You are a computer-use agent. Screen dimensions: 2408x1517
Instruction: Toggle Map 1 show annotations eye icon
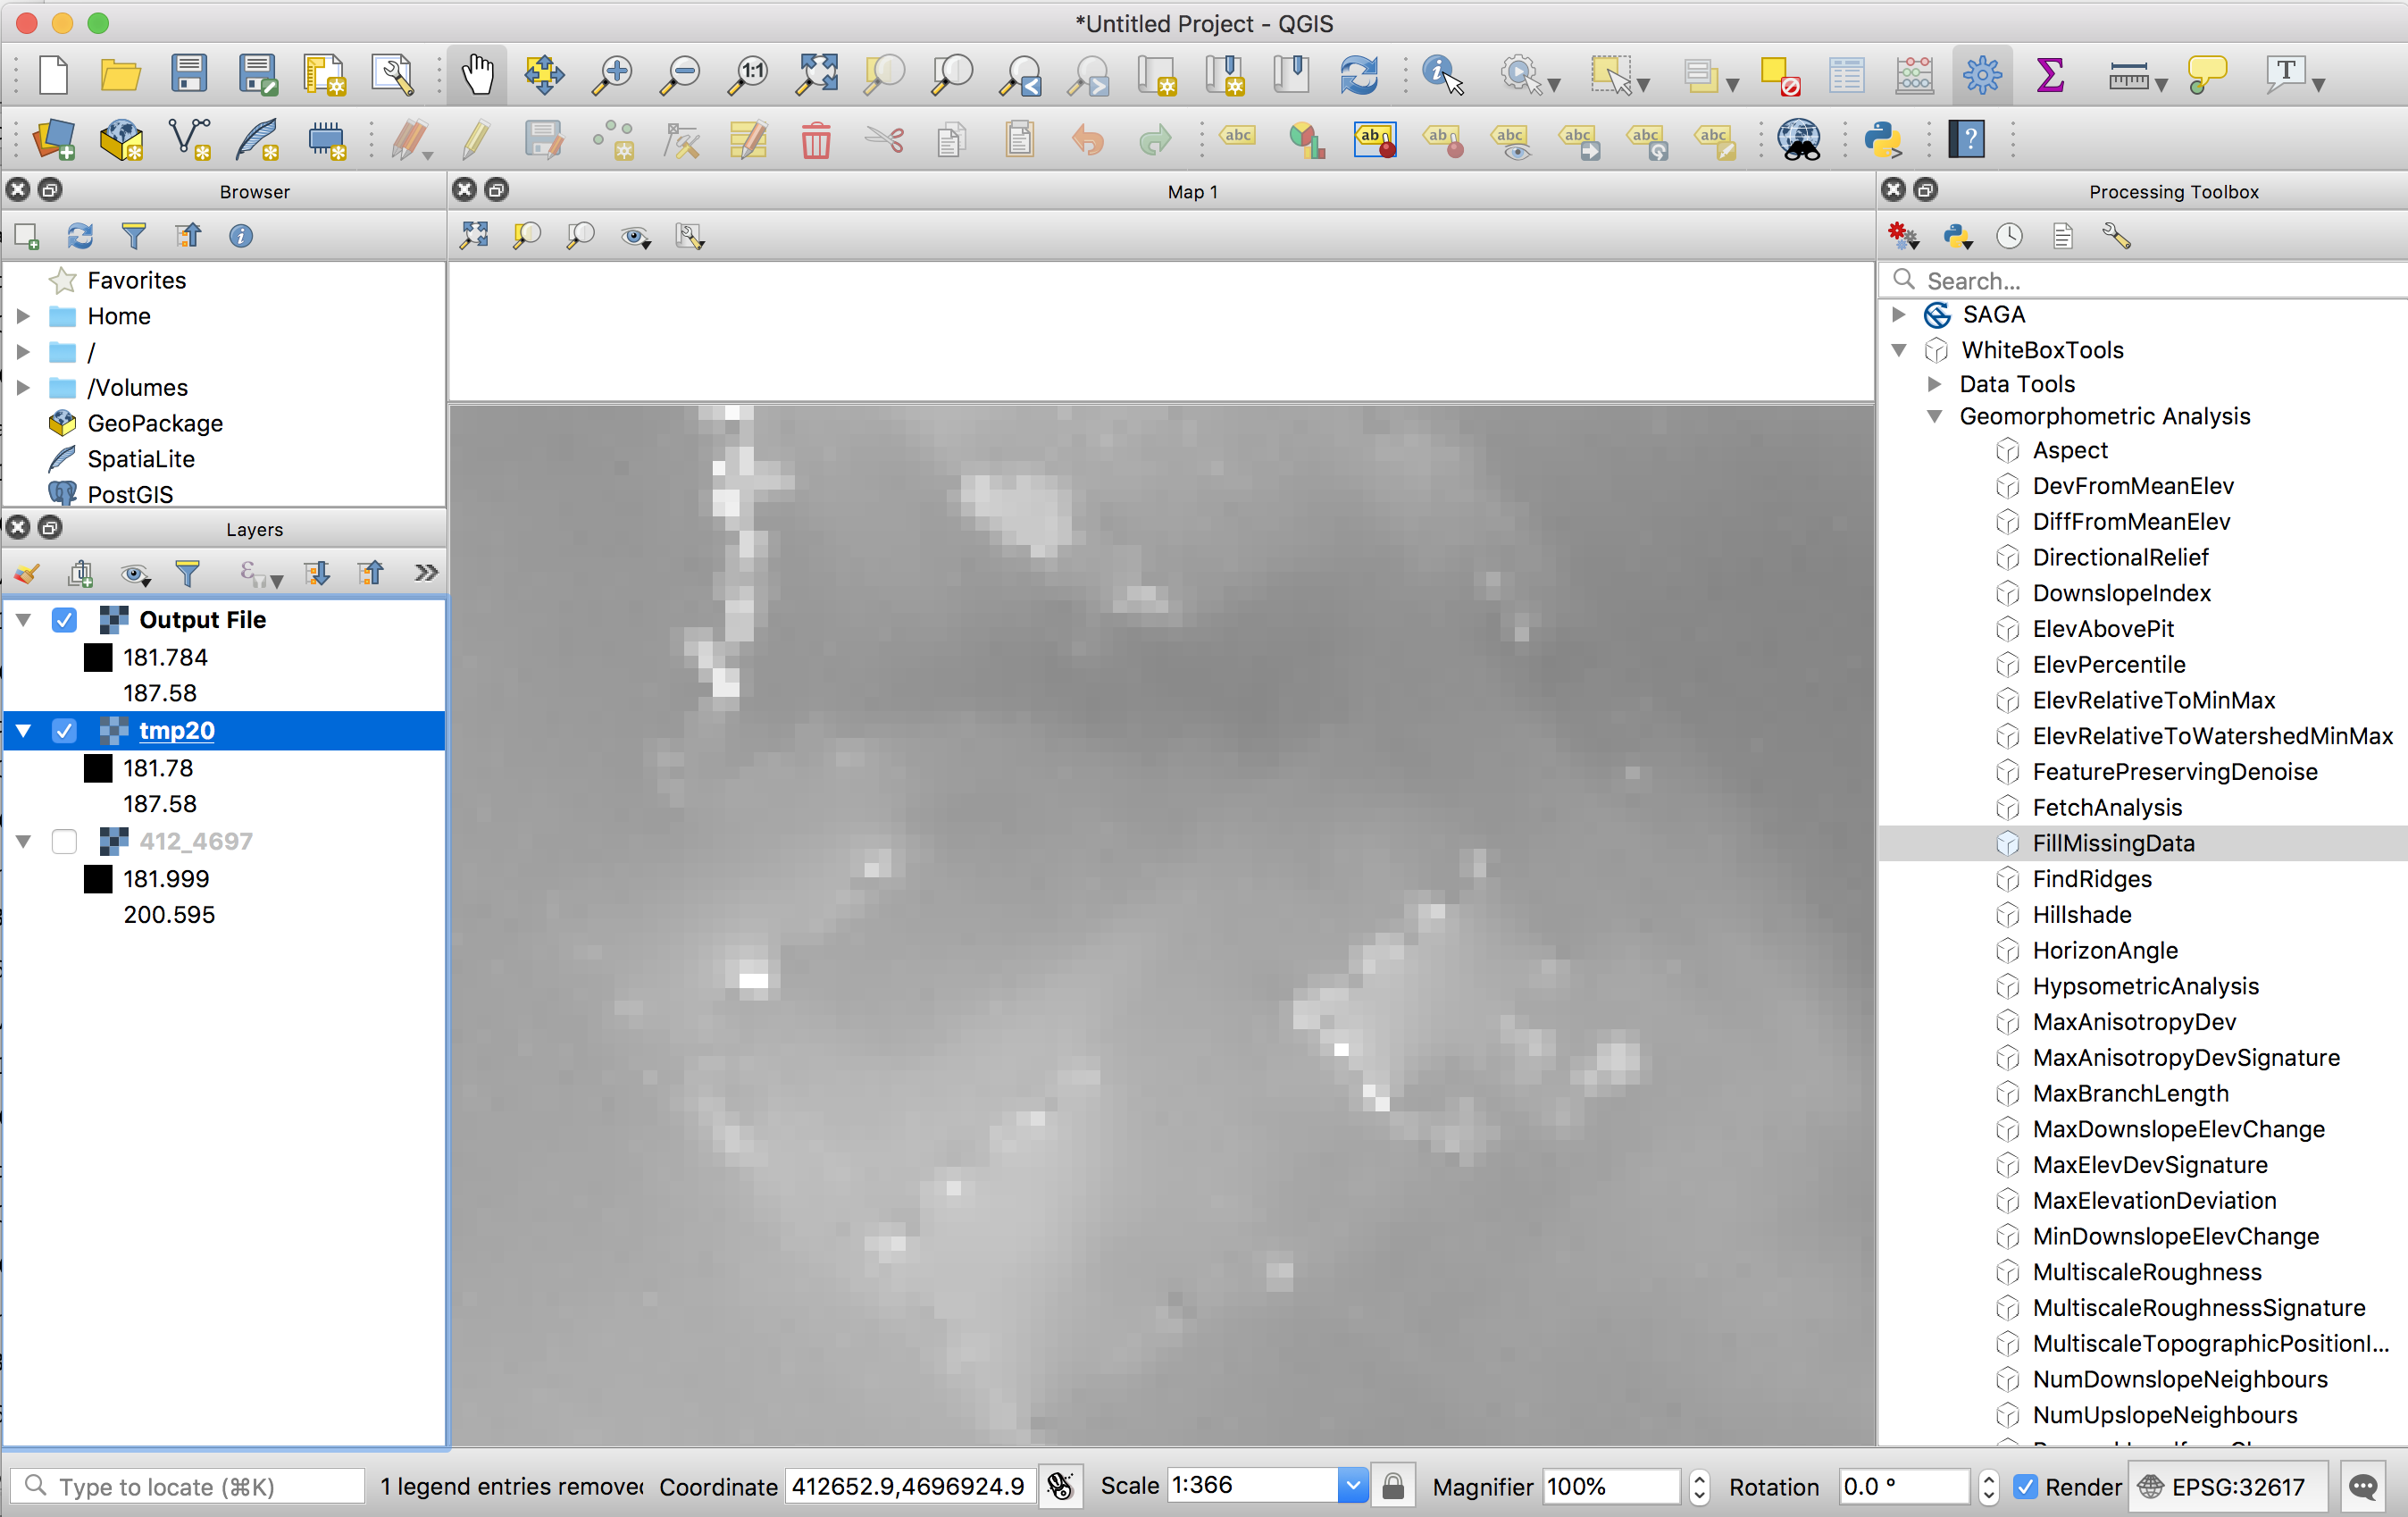[x=634, y=236]
